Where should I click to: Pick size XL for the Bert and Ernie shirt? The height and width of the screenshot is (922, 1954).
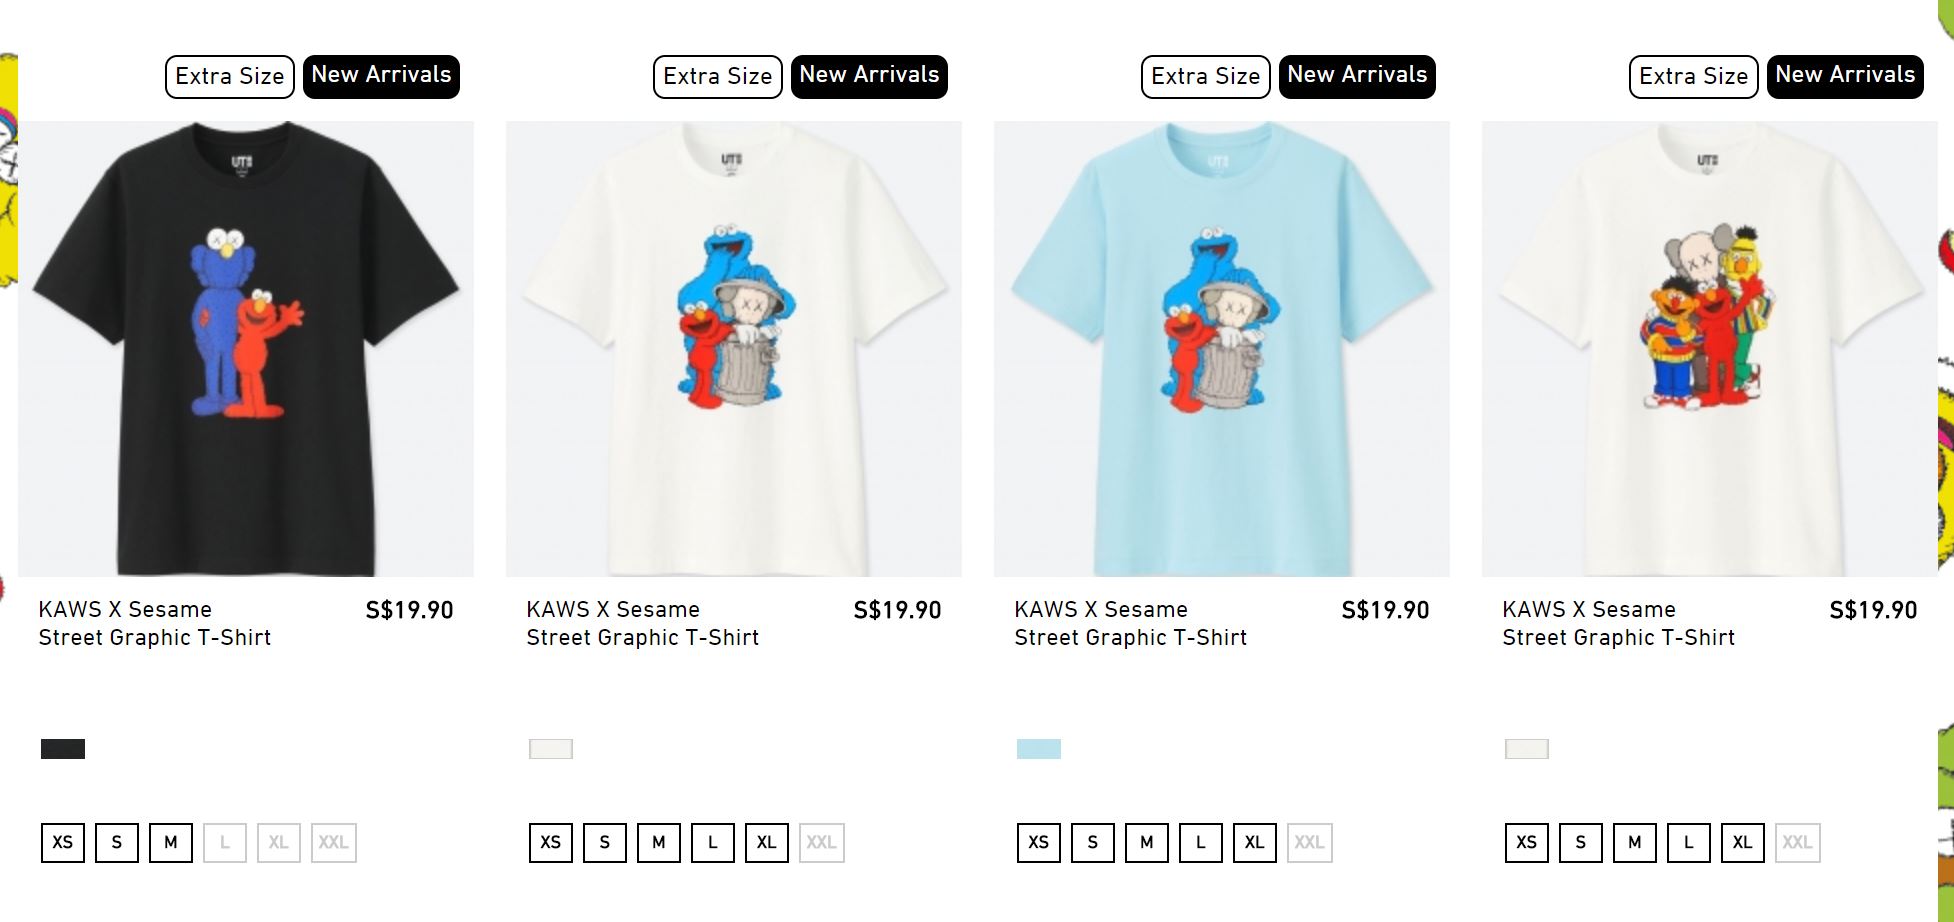click(1743, 842)
